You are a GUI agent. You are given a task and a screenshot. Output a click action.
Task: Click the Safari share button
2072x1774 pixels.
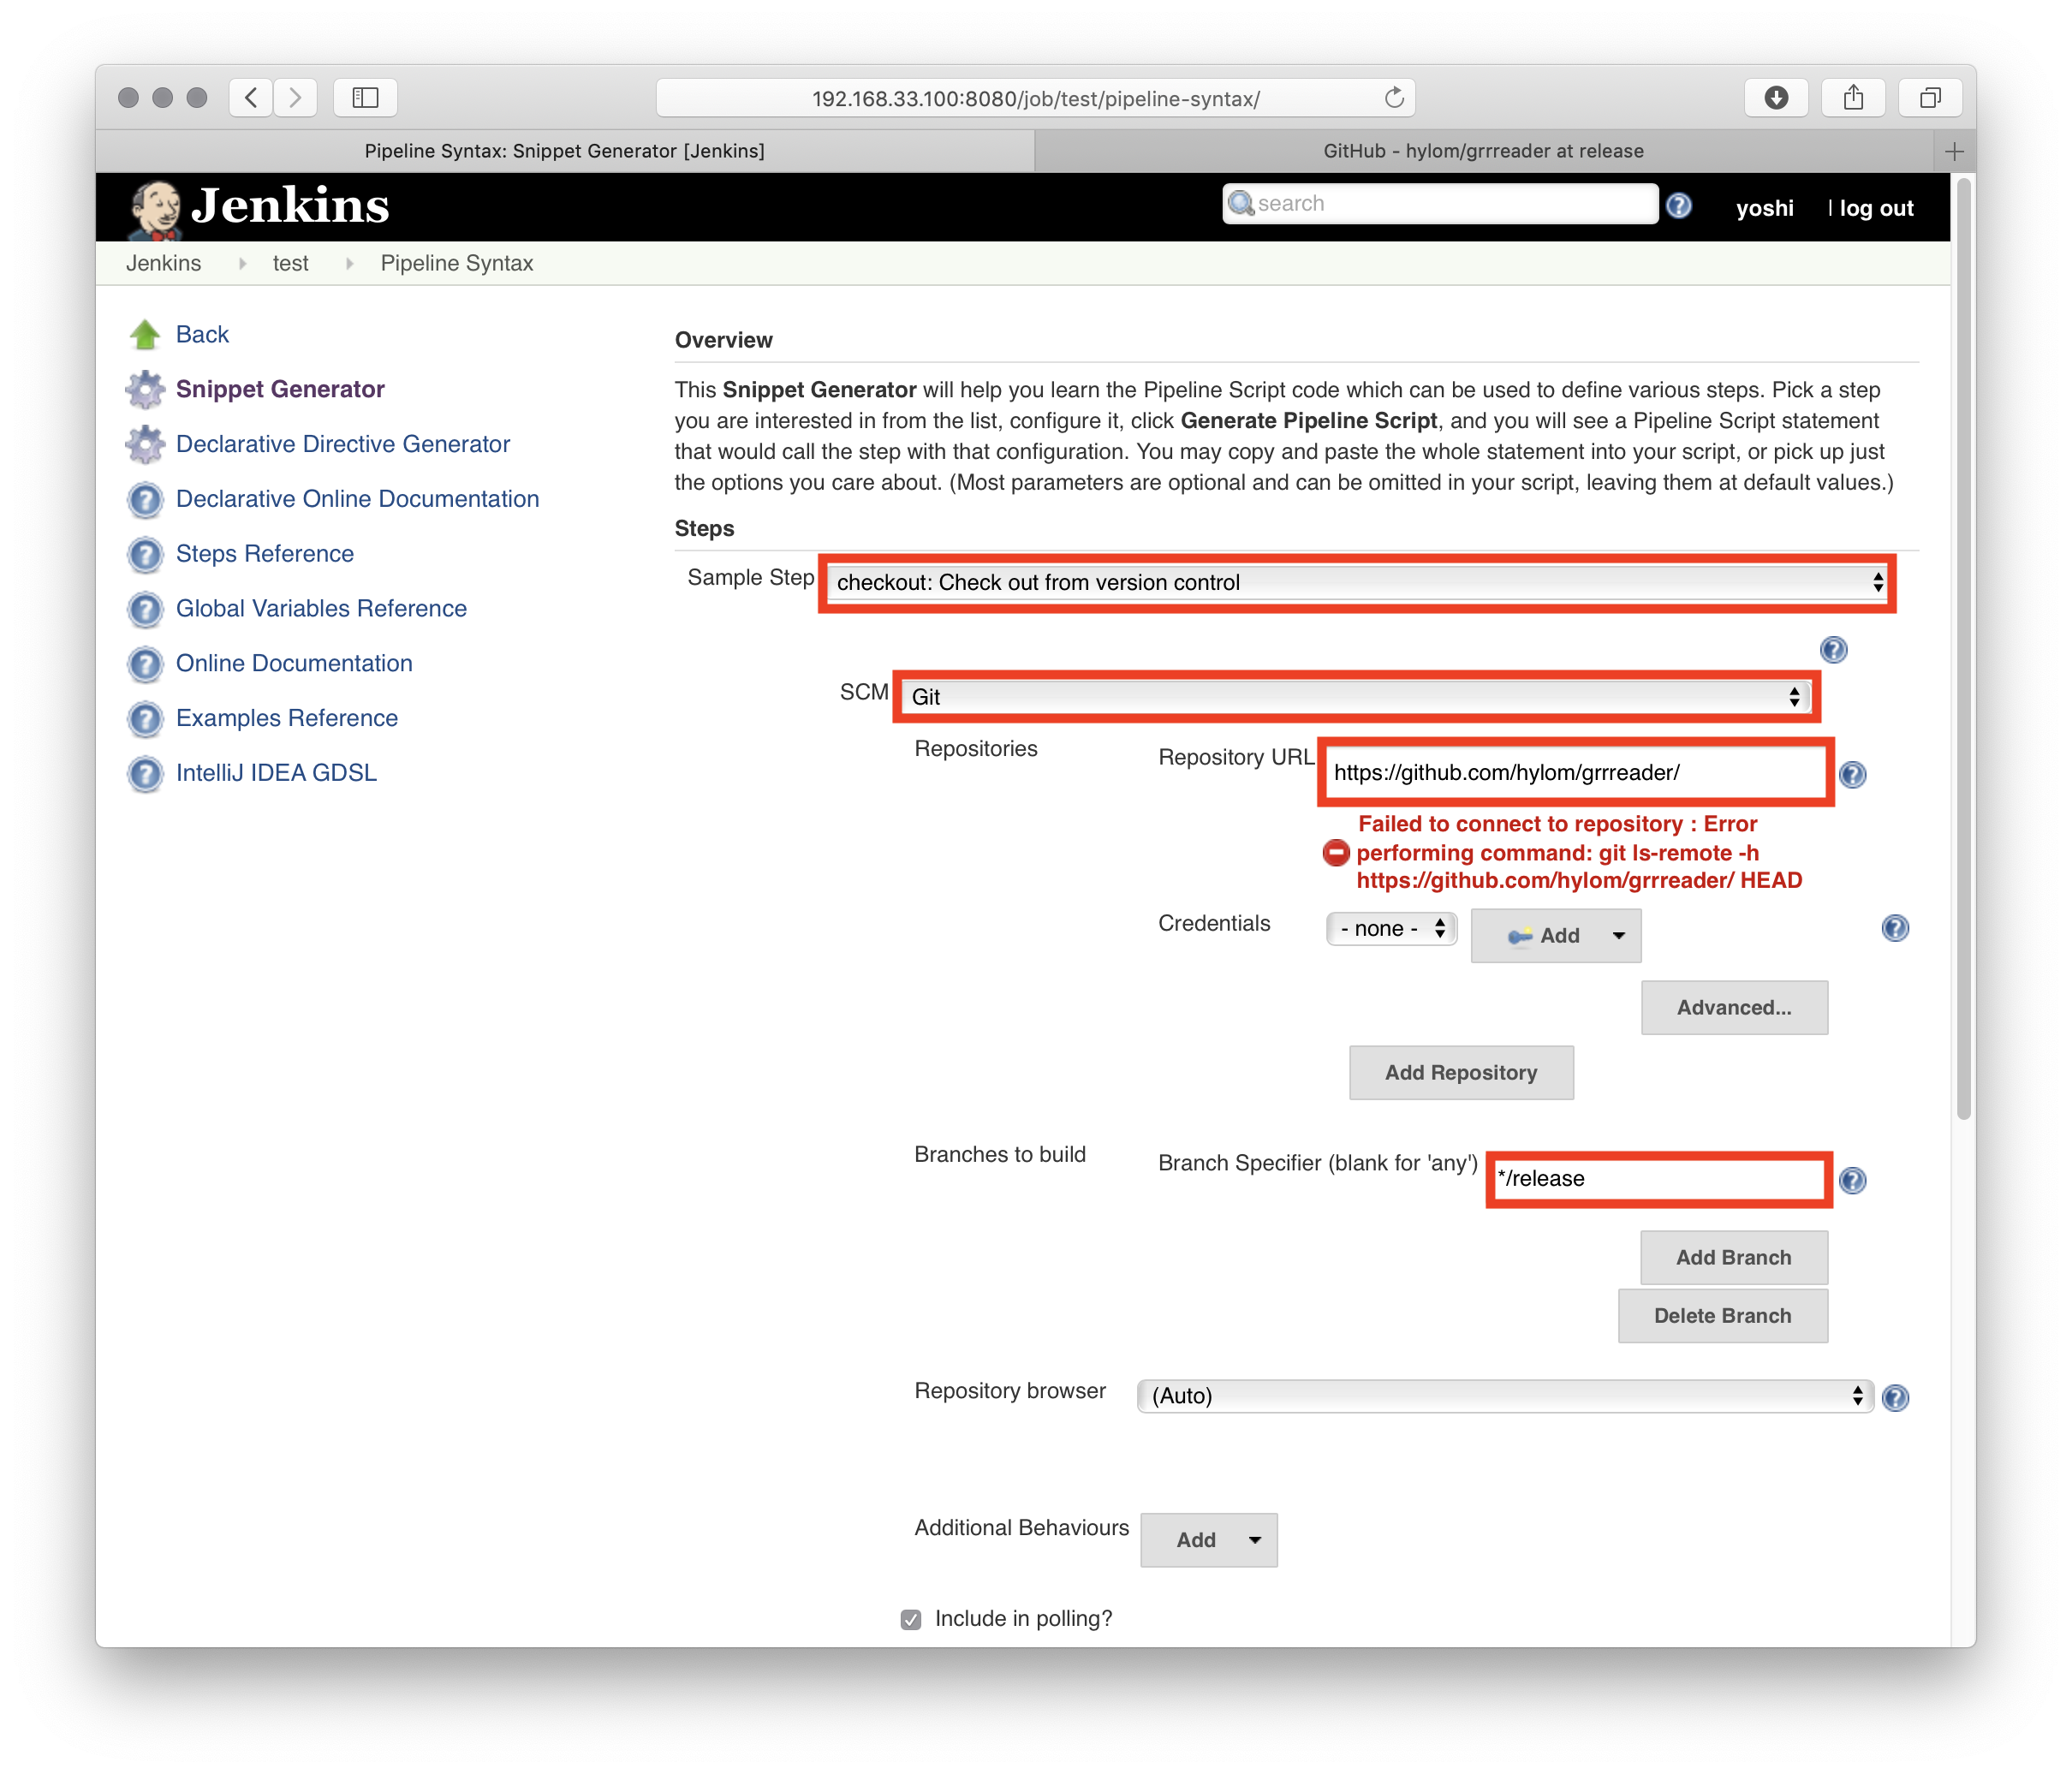(1853, 98)
